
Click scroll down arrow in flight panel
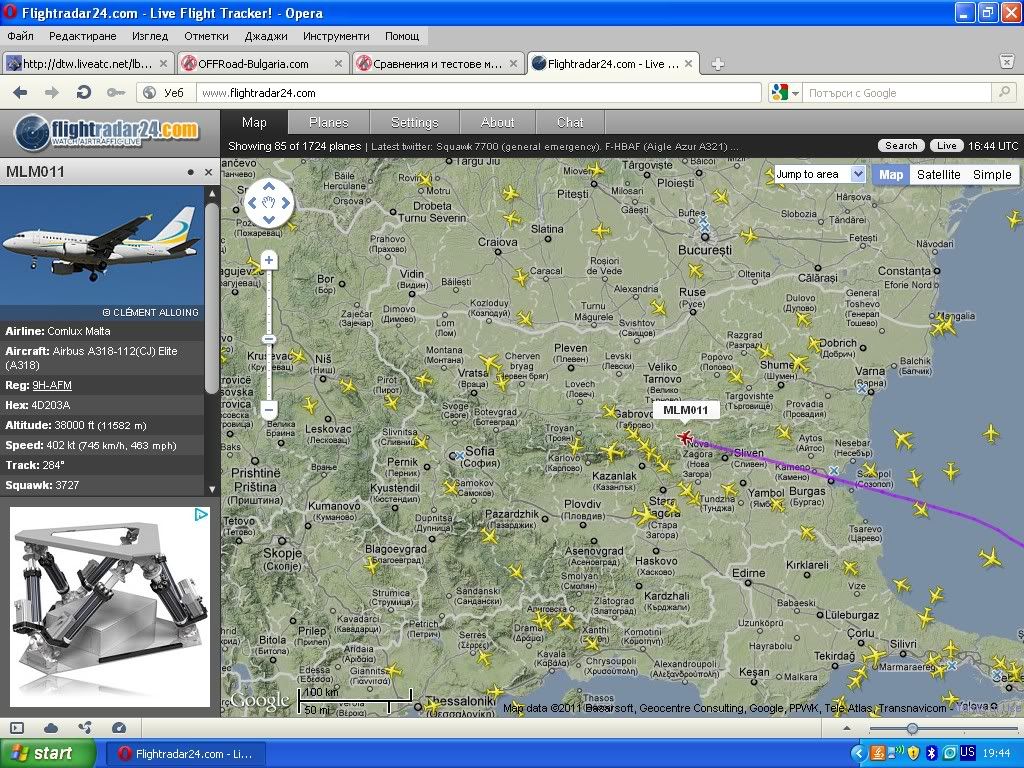click(212, 488)
